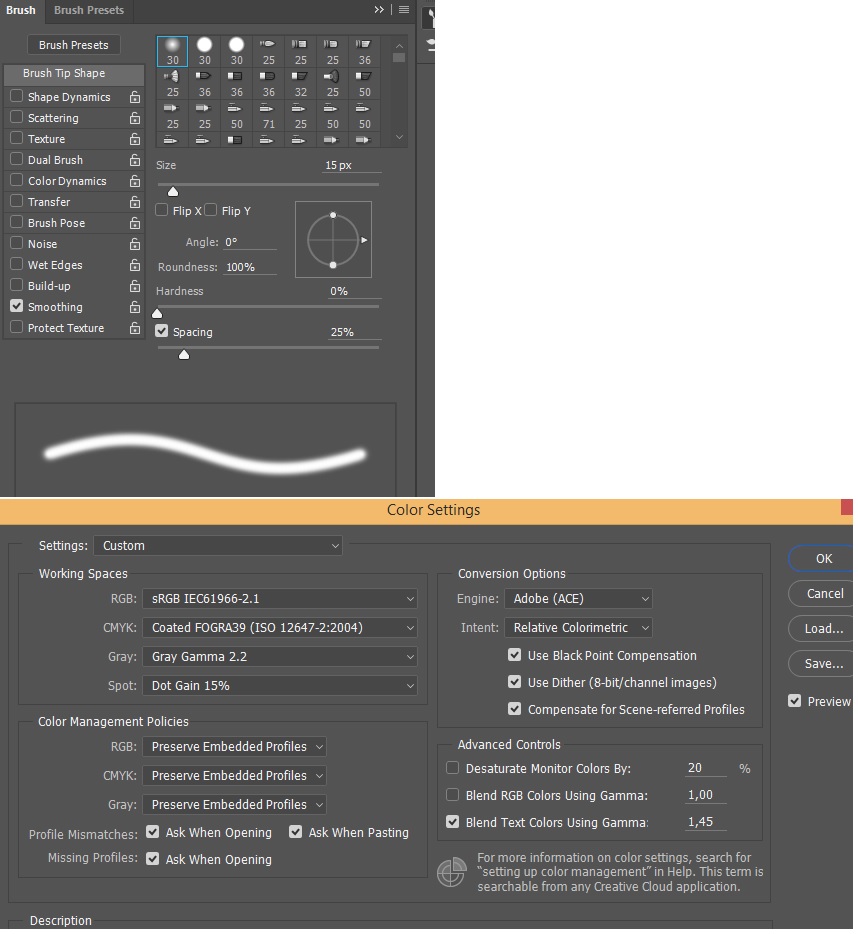Open the Gray Gamma 2.2 dropdown
The width and height of the screenshot is (858, 934).
coord(280,656)
